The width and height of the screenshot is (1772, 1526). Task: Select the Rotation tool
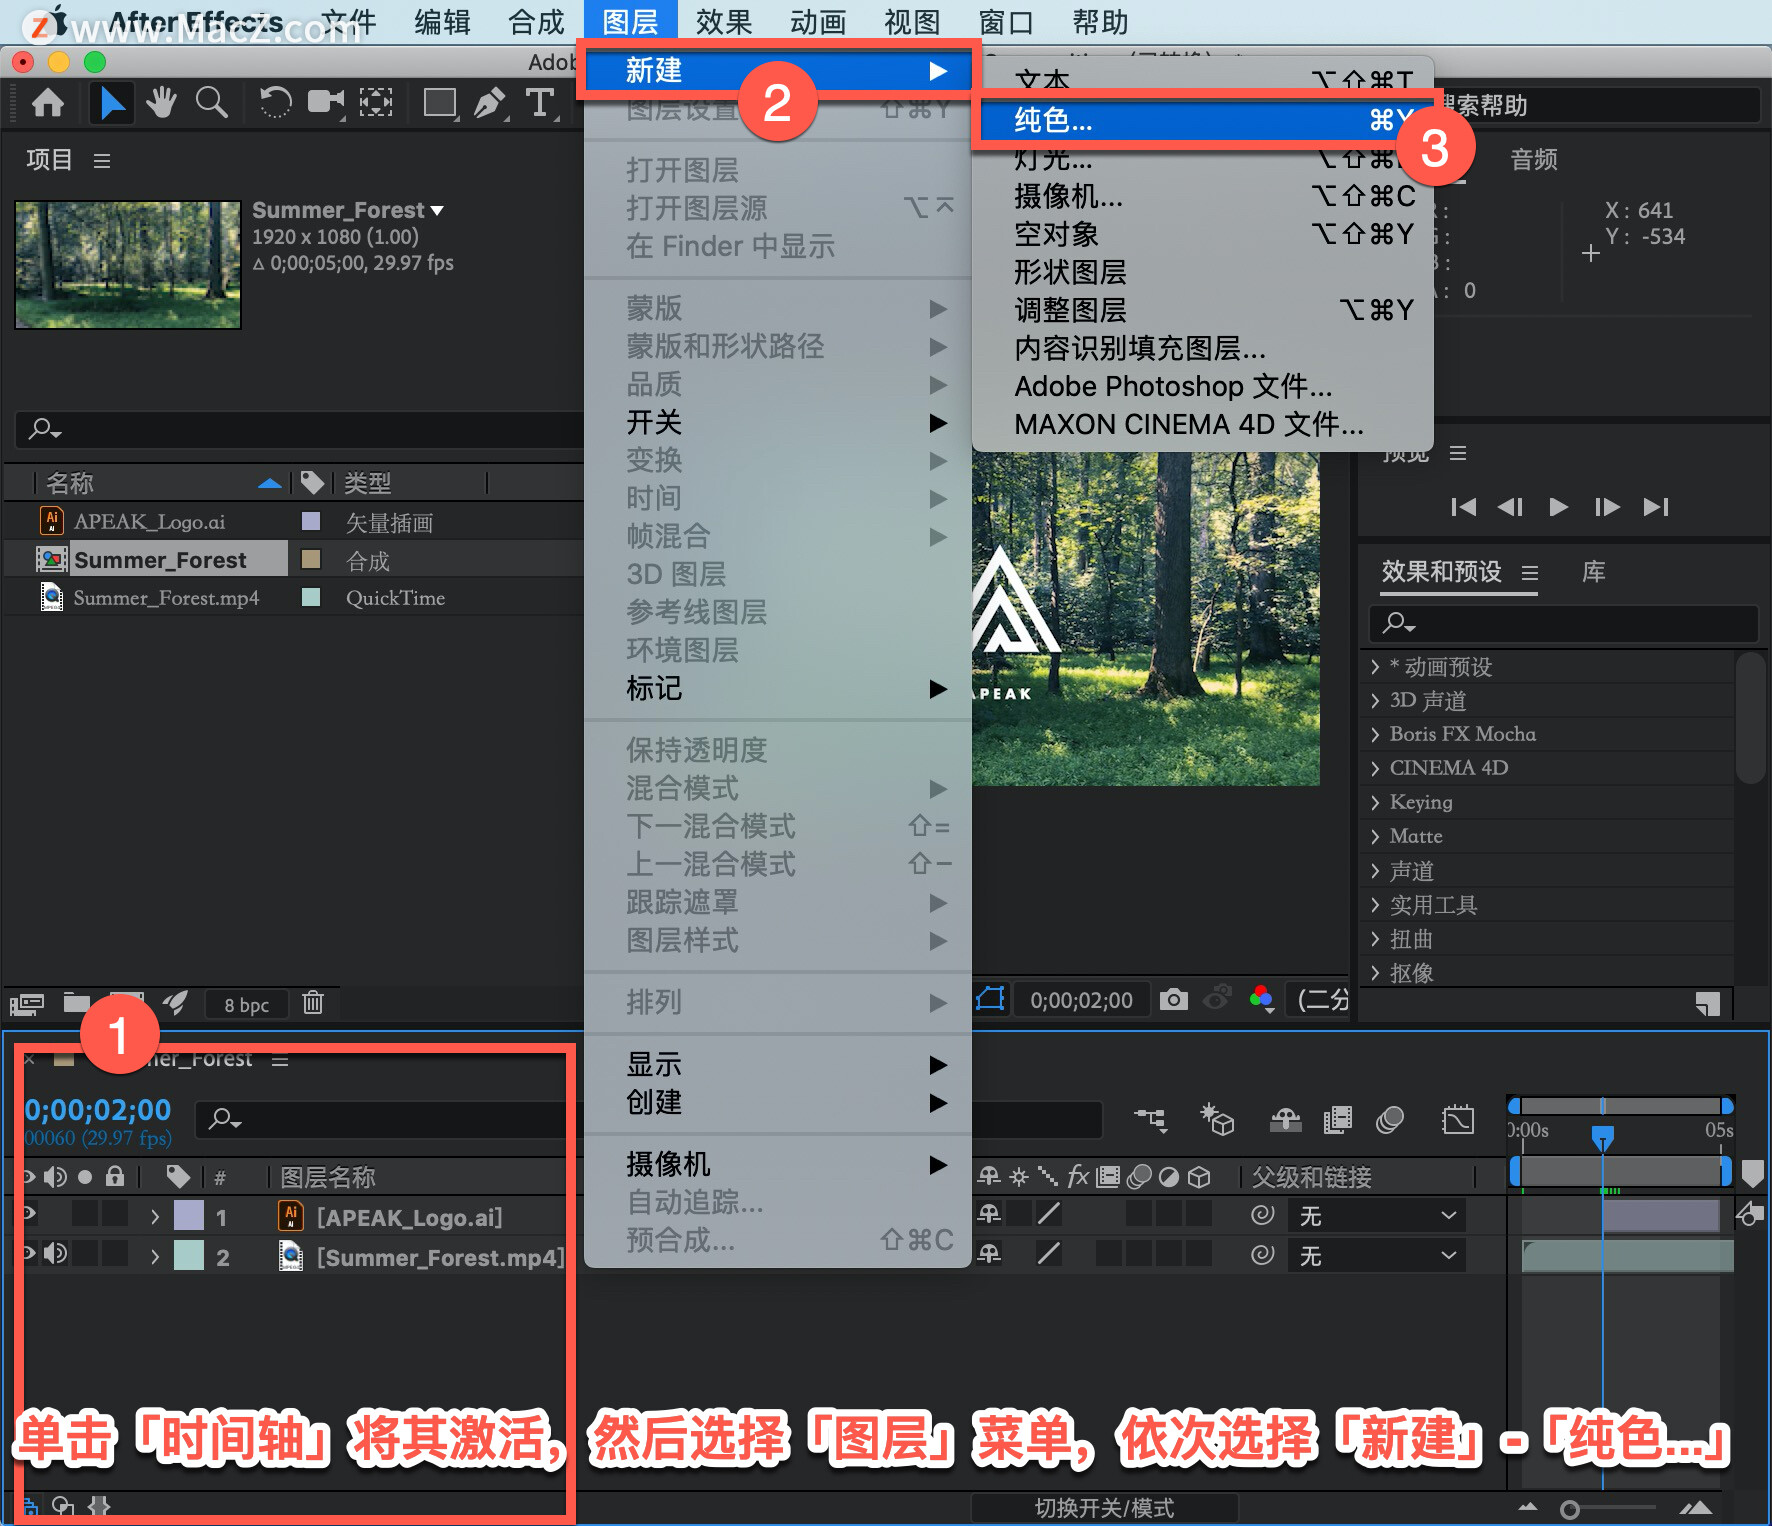(x=275, y=102)
